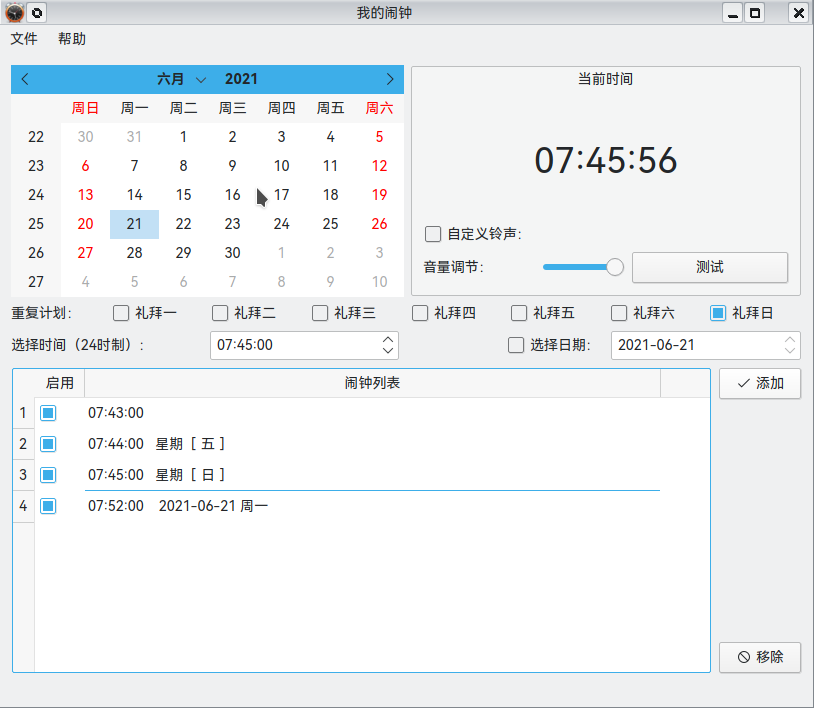Open the 六月 month dropdown

[182, 79]
